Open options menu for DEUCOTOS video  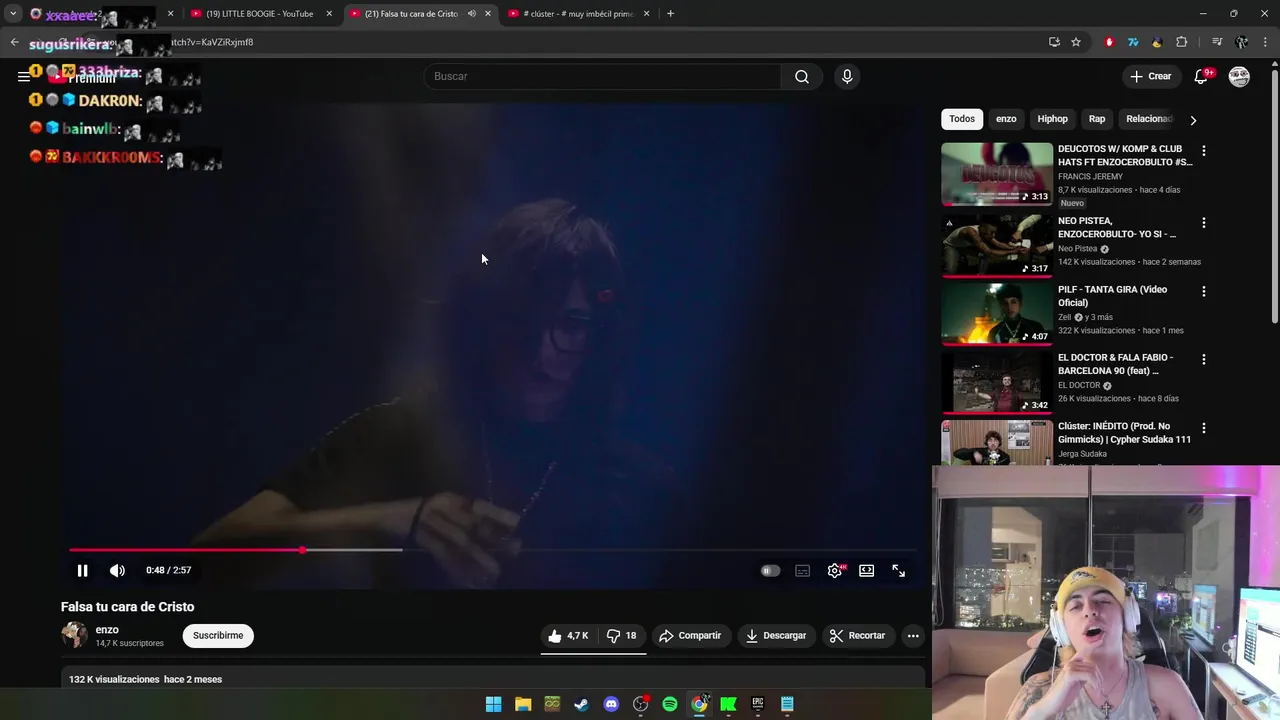coord(1203,151)
